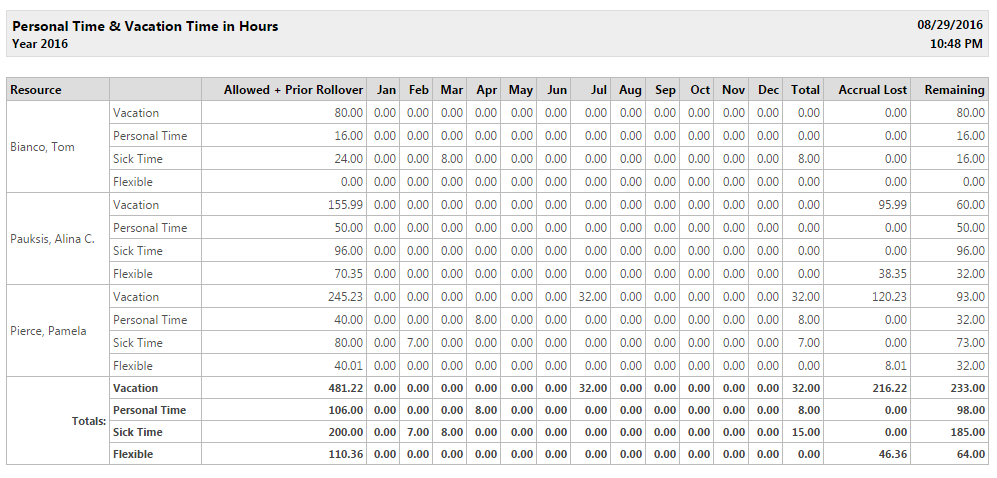The height and width of the screenshot is (478, 997).
Task: Select the Bianco, Tom resource cell
Action: coord(58,147)
